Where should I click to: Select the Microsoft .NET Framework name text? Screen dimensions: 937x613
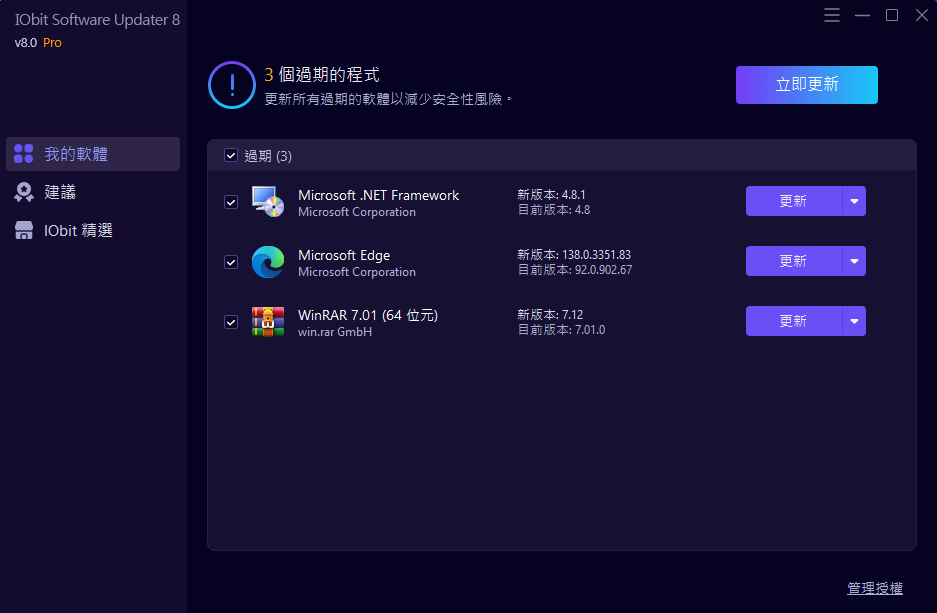378,195
